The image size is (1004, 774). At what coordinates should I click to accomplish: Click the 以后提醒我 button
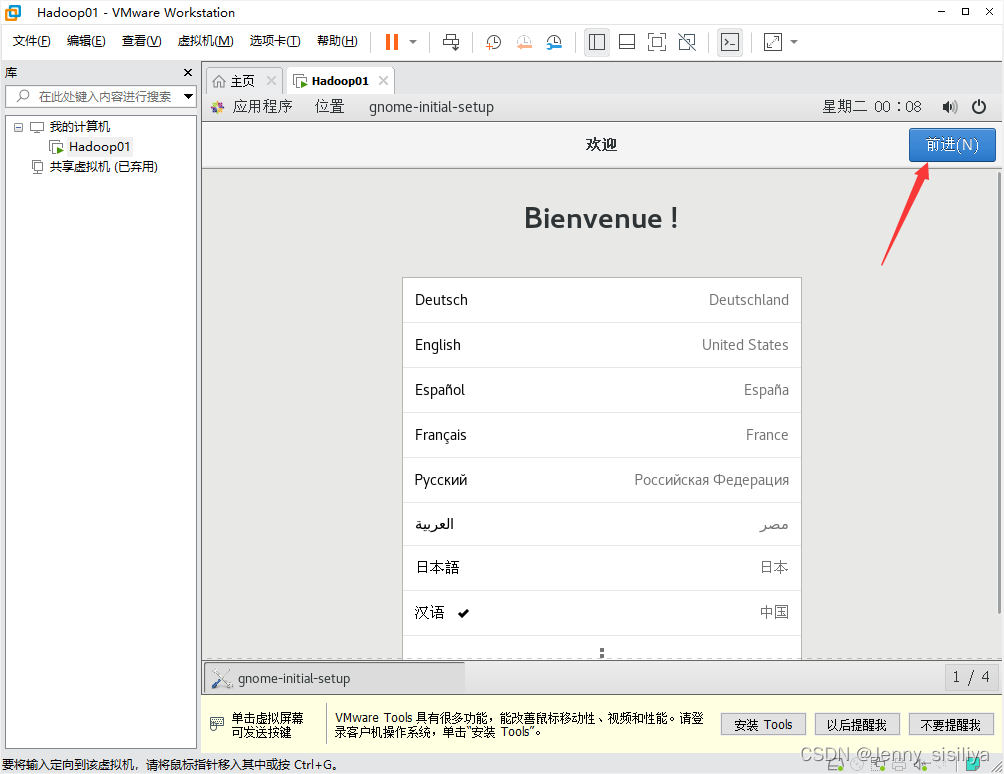[857, 725]
